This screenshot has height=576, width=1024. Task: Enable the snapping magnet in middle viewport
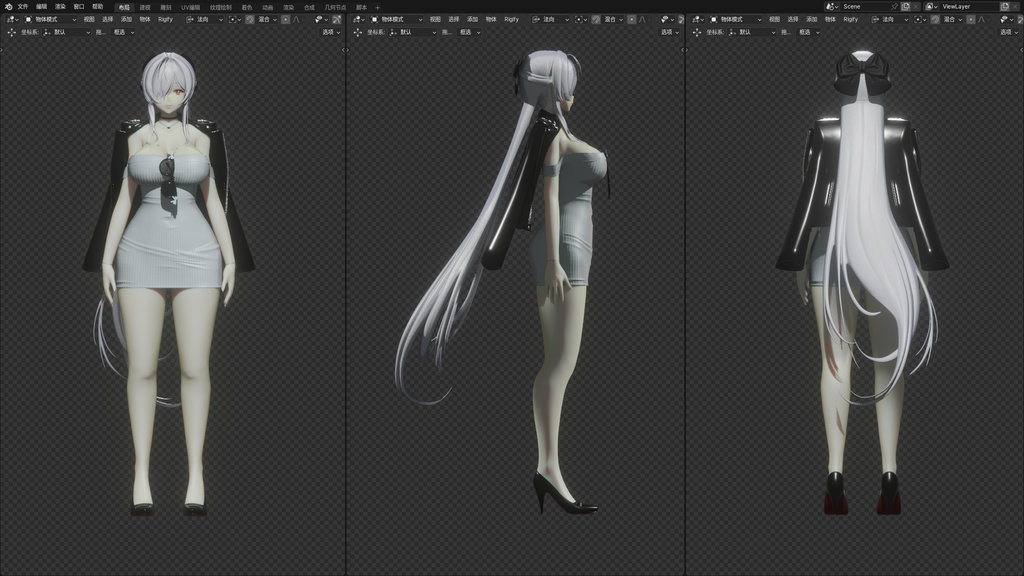point(596,19)
